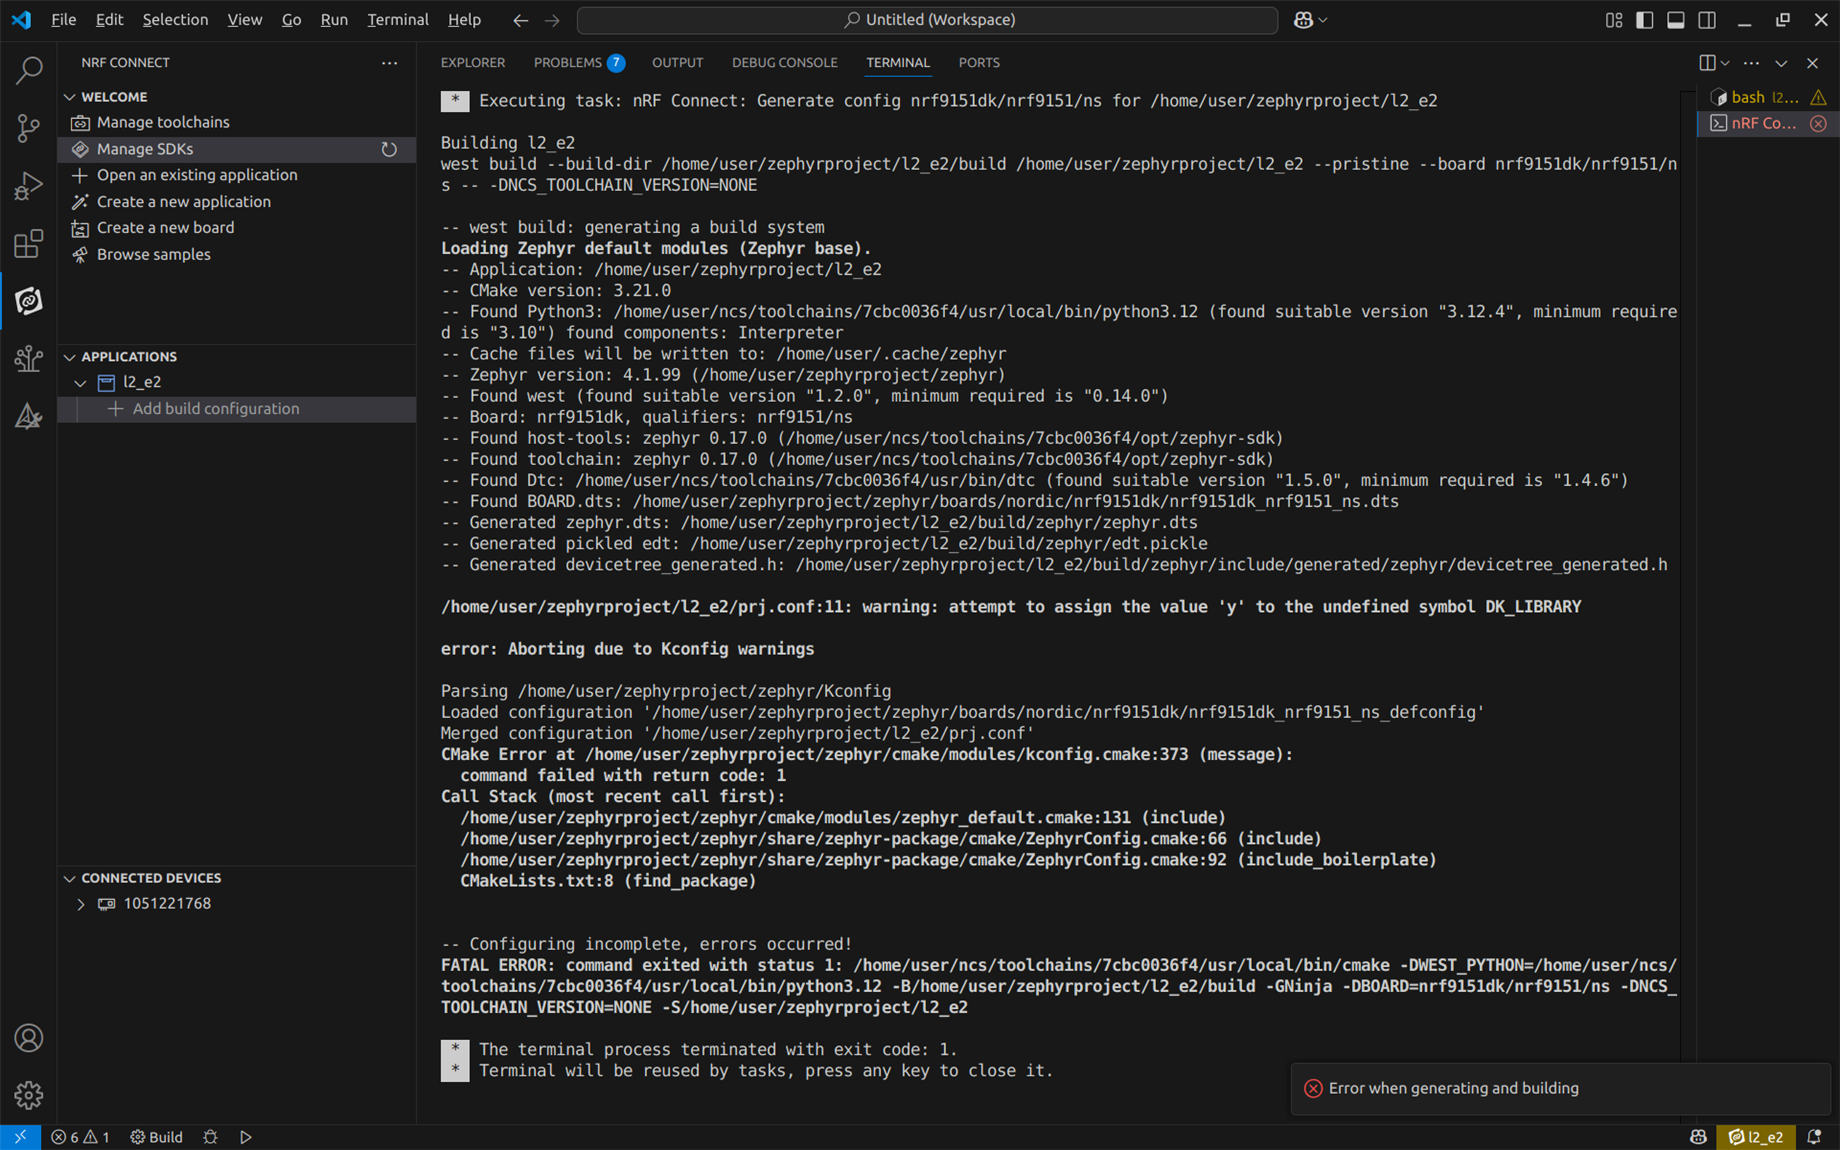
Task: Click the Build status bar button
Action: [157, 1137]
